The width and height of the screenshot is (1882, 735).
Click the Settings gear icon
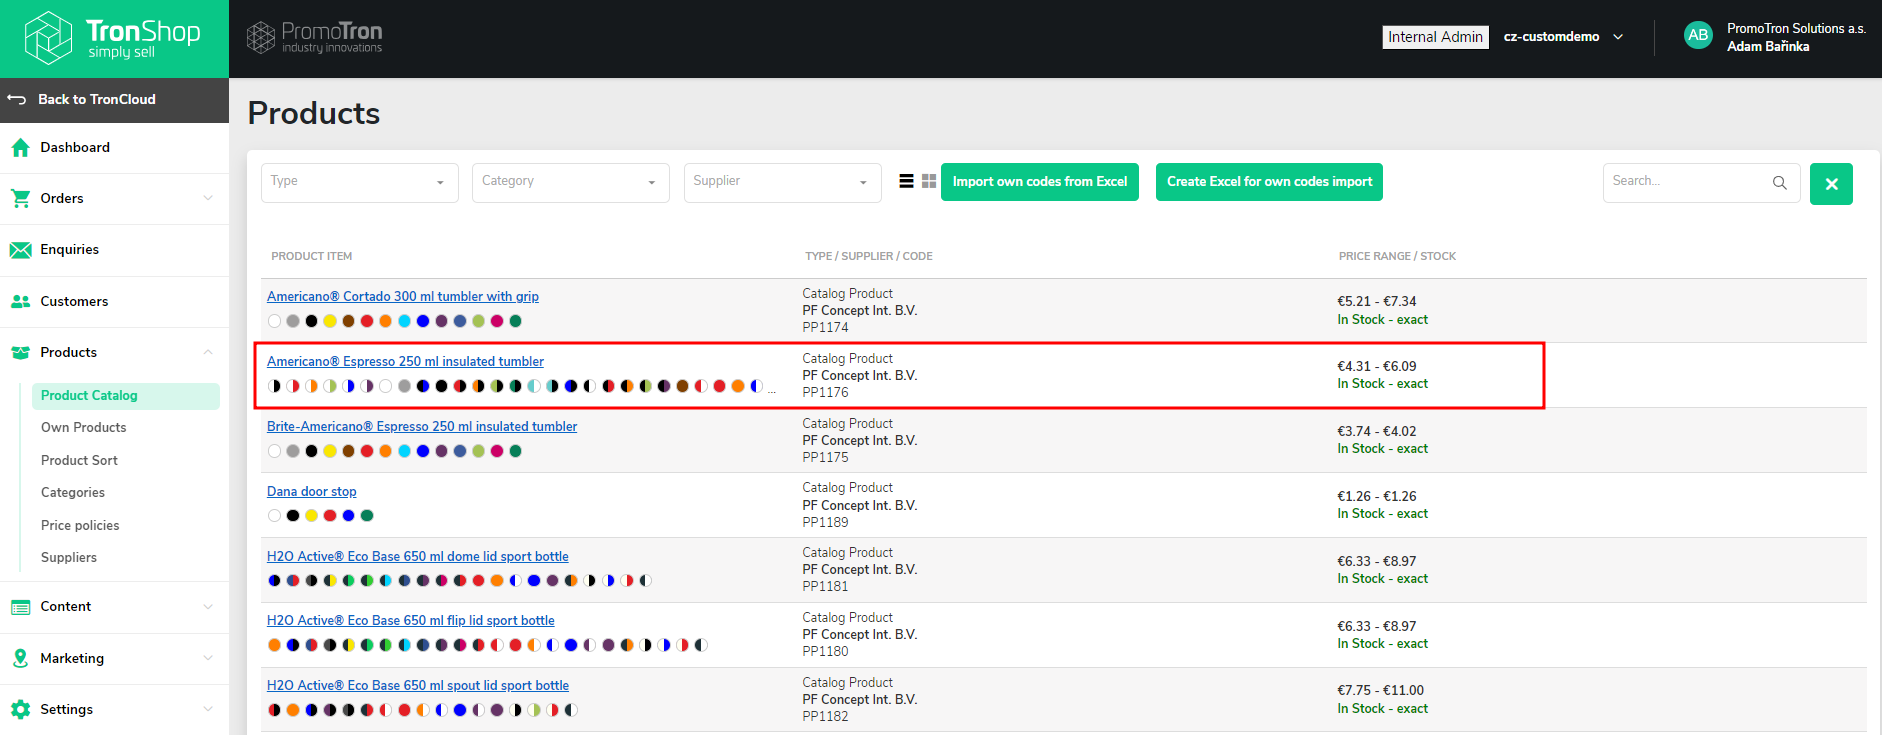20,710
